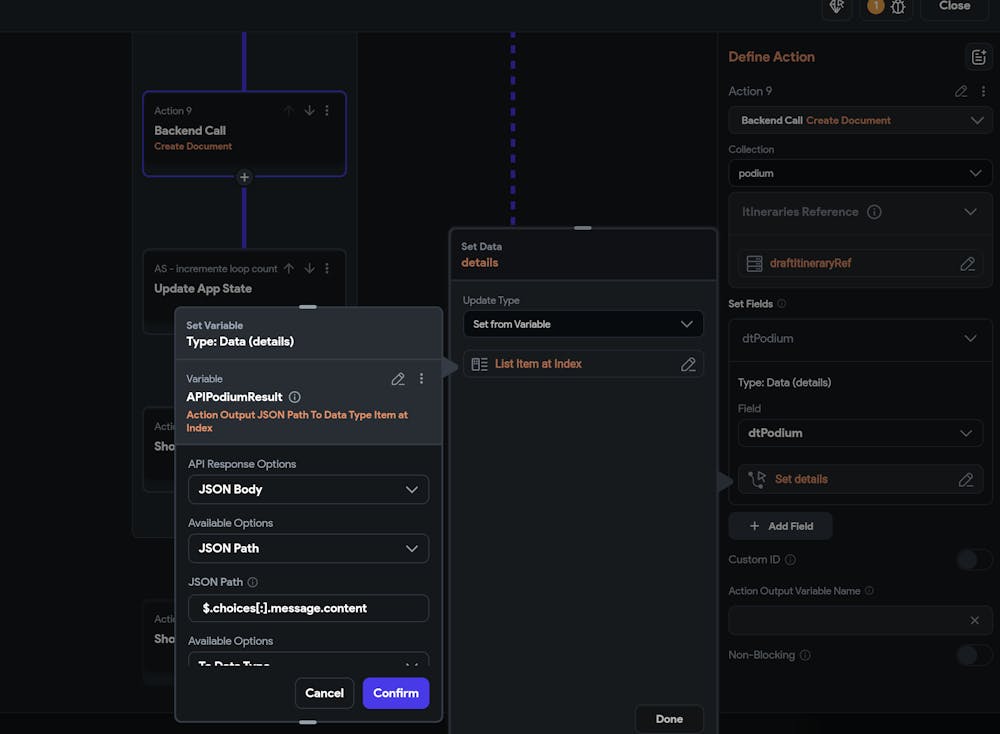Viewport: 1000px width, 734px height.
Task: Click the Cancel button
Action: [x=325, y=693]
